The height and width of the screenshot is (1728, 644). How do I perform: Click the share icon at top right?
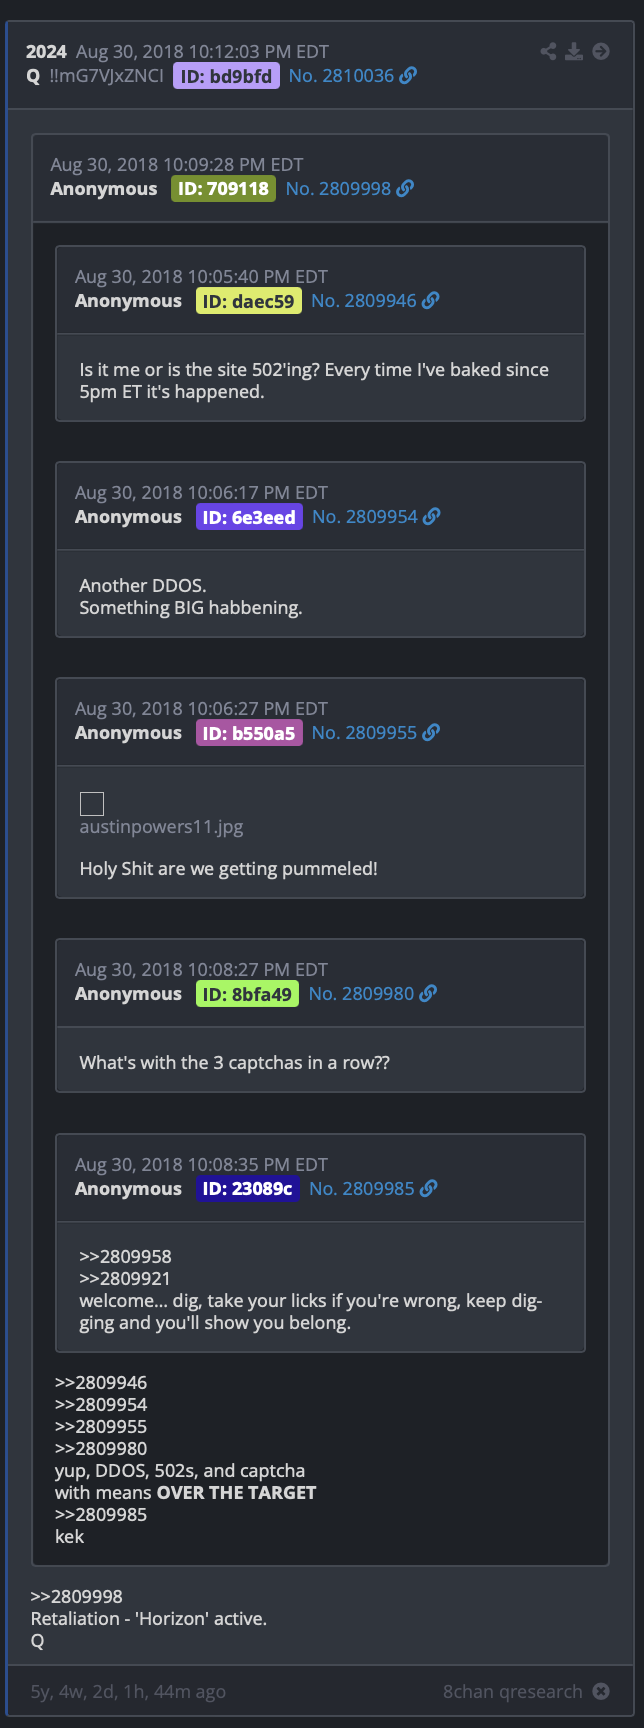pyautogui.click(x=548, y=51)
